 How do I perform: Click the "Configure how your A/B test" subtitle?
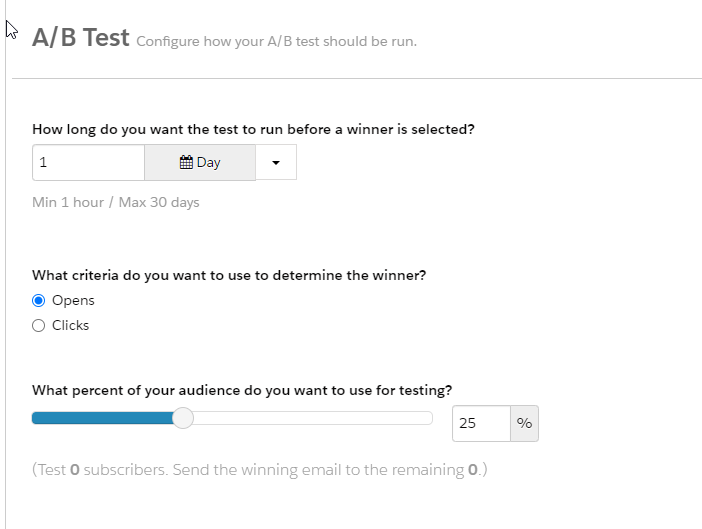[x=276, y=42]
